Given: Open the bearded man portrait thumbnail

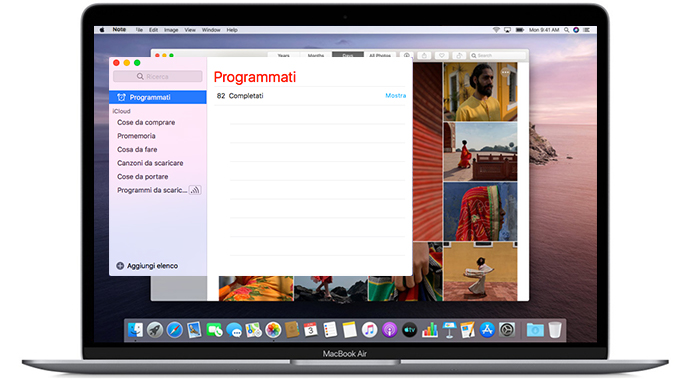Looking at the screenshot, I should click(480, 91).
